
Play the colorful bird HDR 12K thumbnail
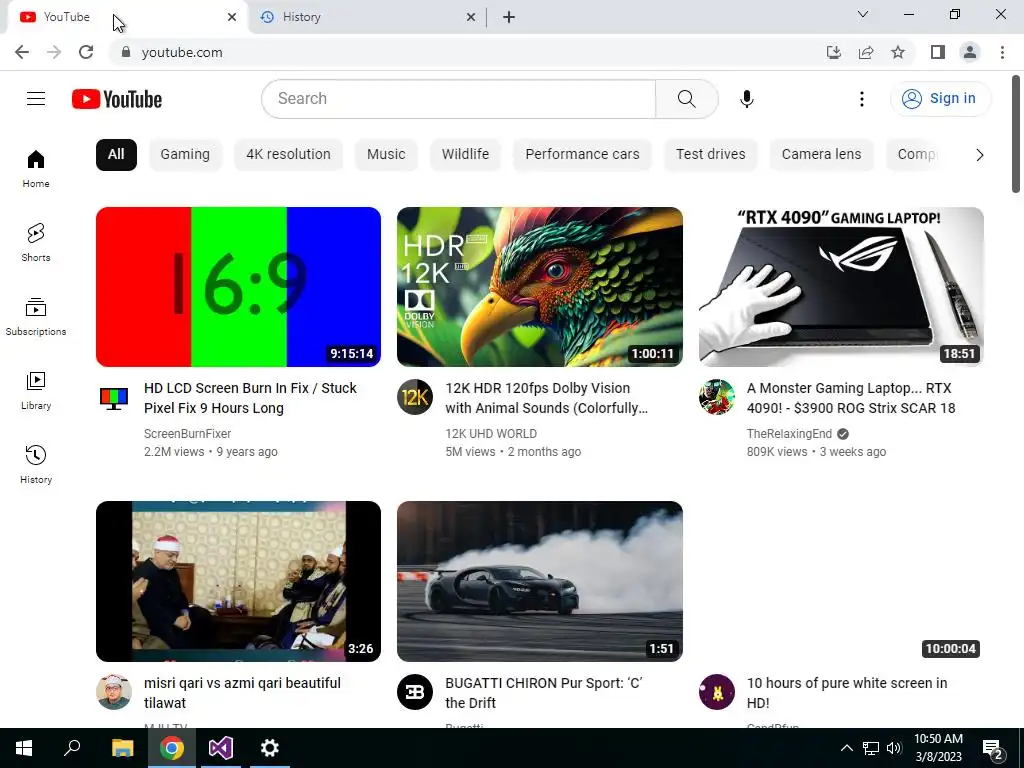point(540,287)
